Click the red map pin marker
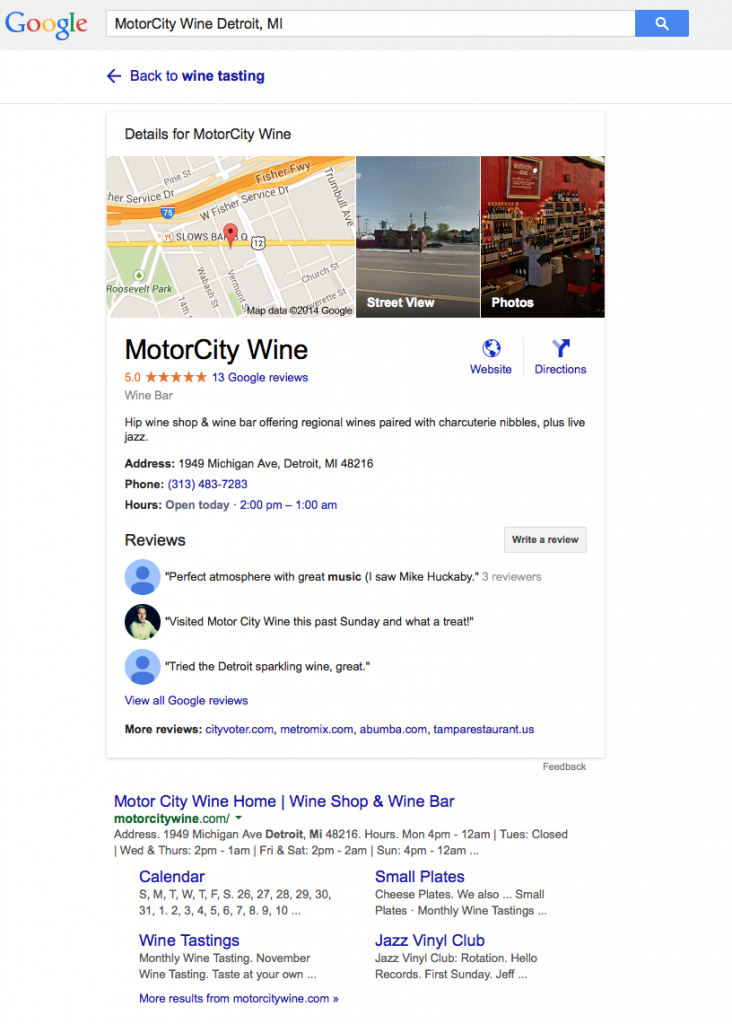The height and width of the screenshot is (1024, 732). pyautogui.click(x=231, y=235)
